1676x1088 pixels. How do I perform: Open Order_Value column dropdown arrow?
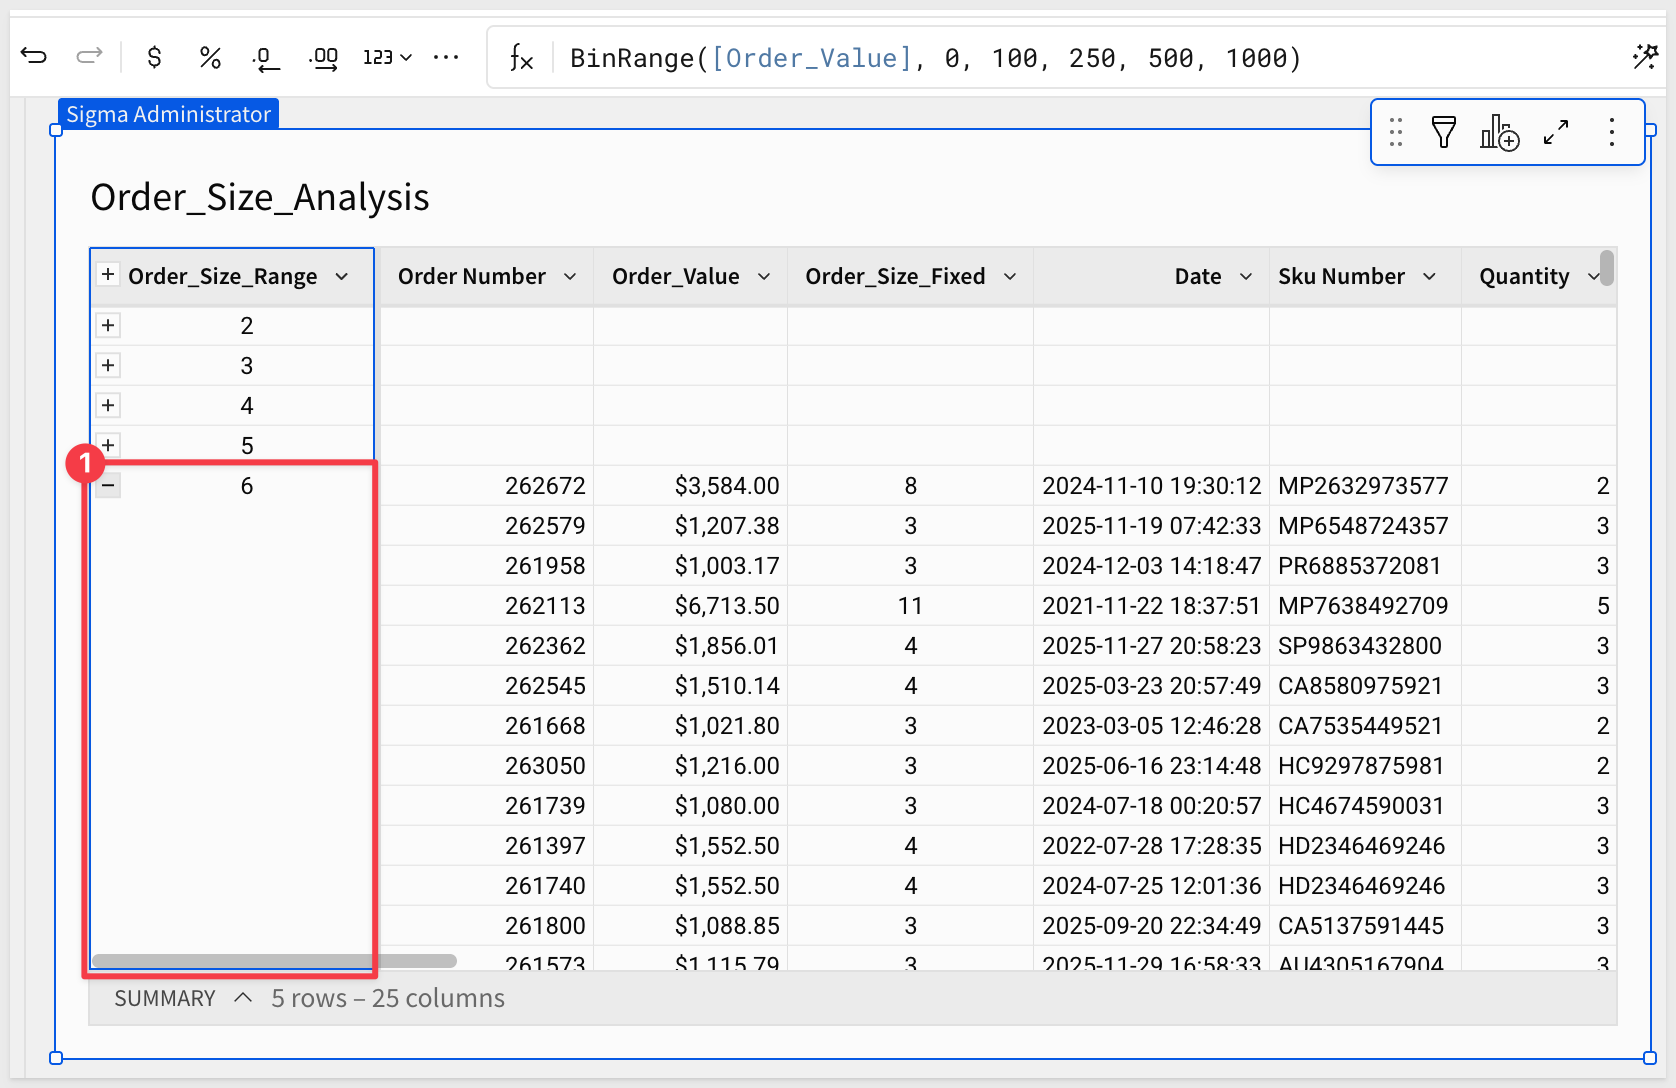tap(764, 277)
